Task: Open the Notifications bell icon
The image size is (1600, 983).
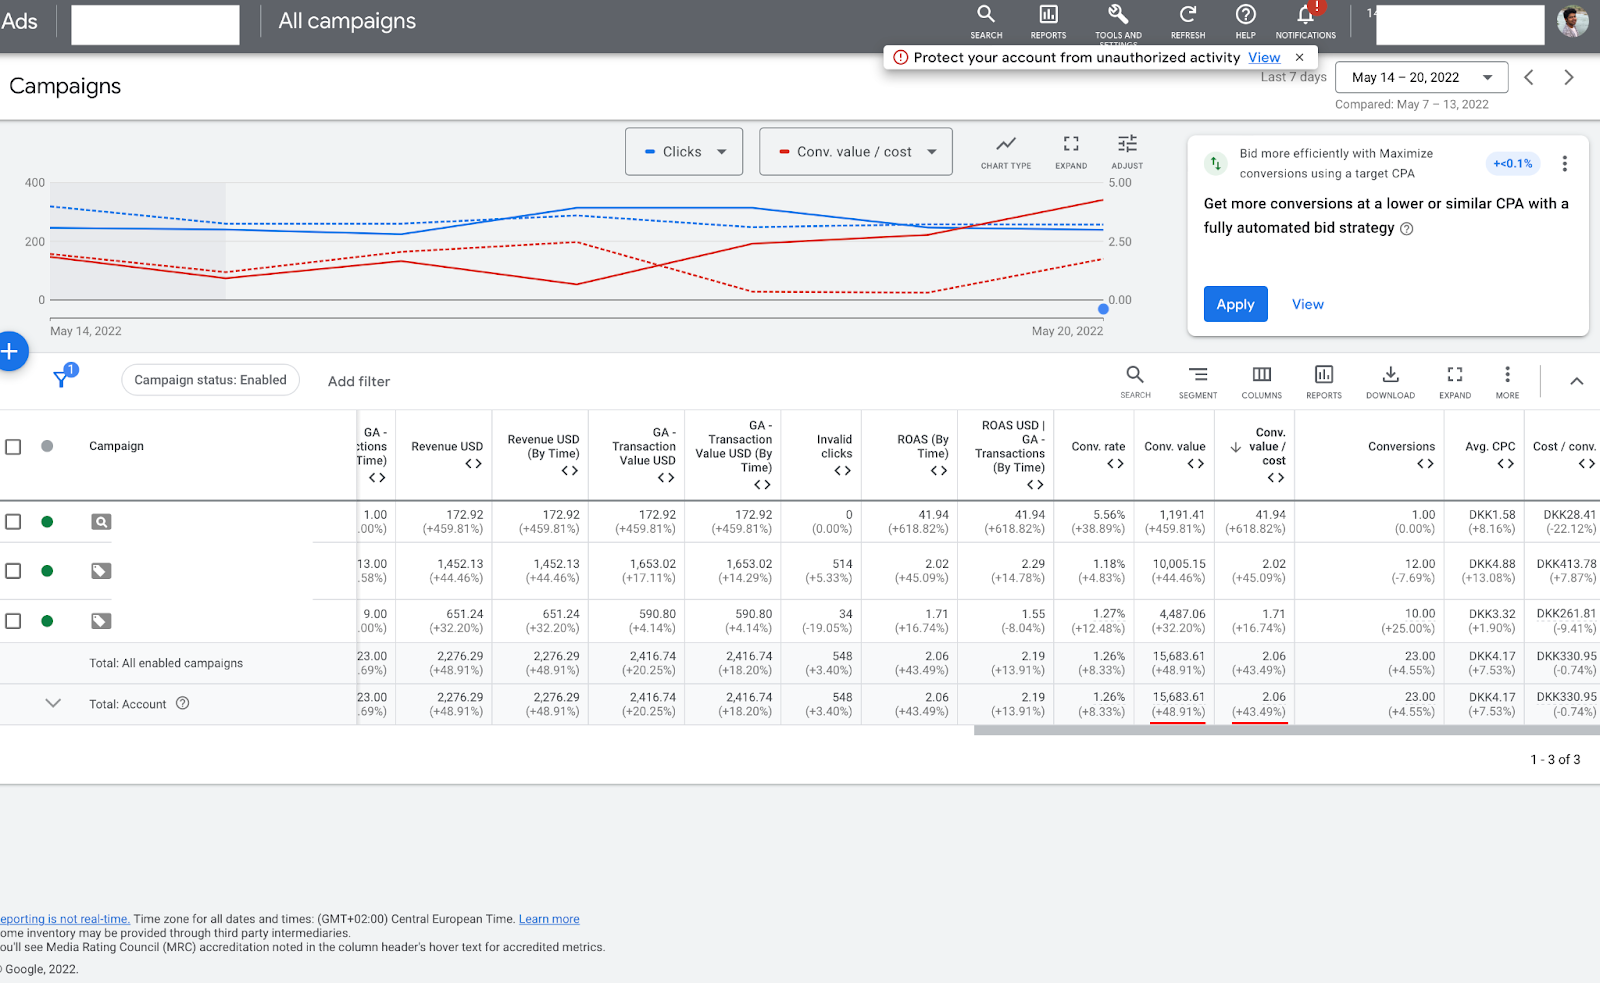Action: (1305, 15)
